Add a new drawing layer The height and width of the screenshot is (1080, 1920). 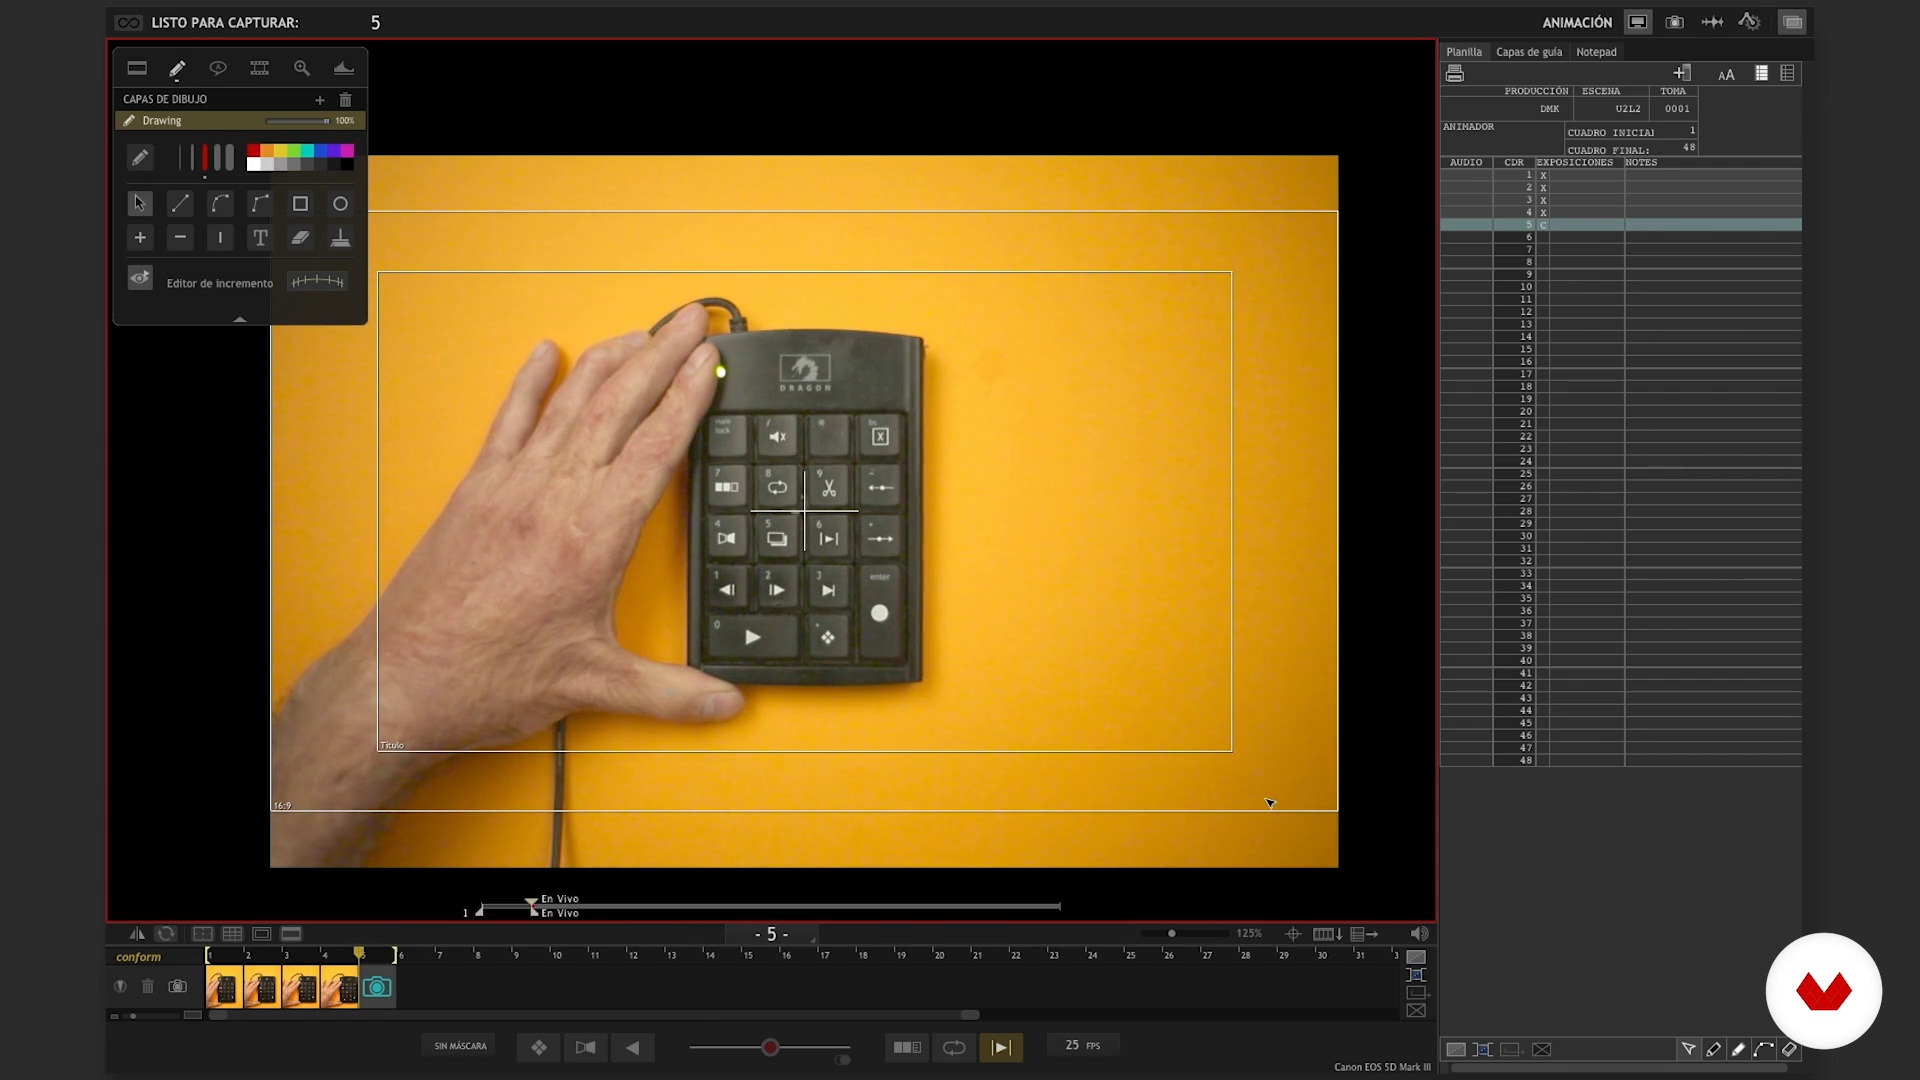[x=320, y=100]
